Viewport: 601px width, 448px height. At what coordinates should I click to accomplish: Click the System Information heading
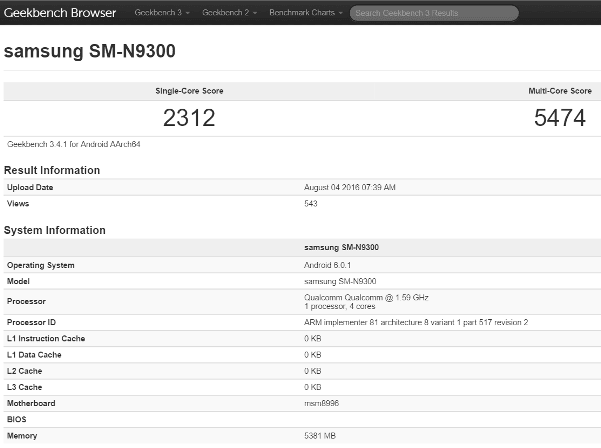(54, 230)
